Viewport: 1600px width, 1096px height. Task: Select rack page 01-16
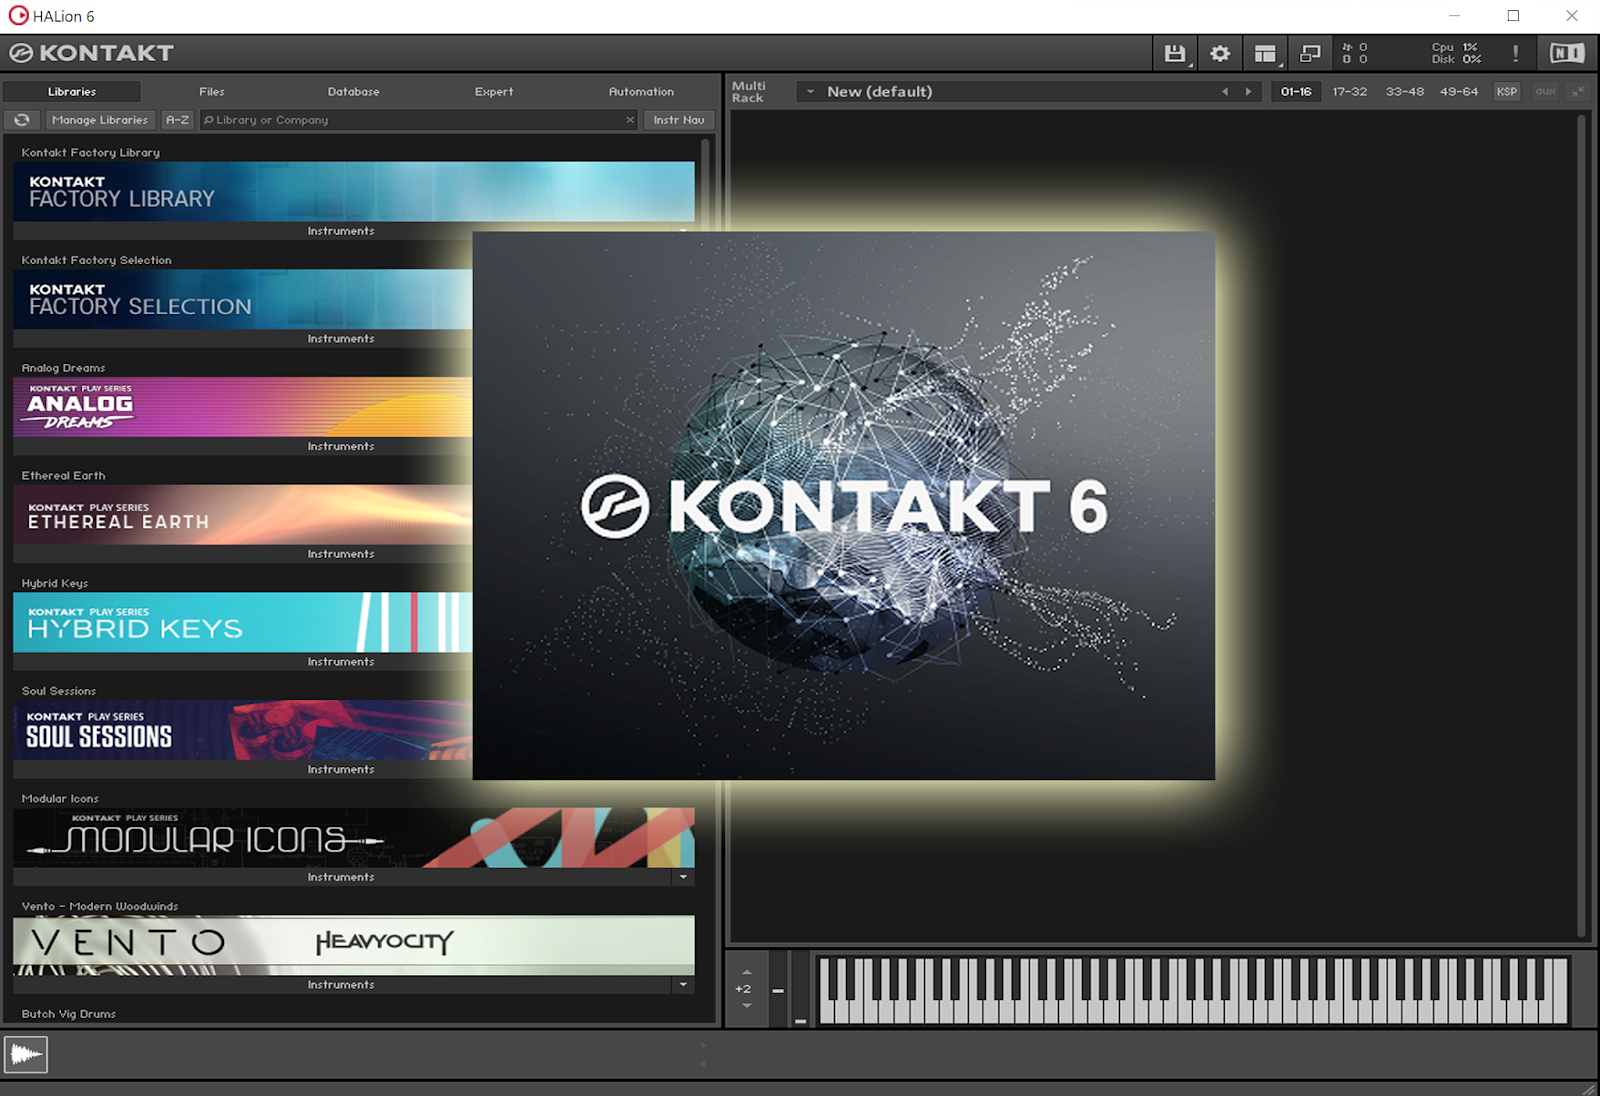coord(1296,92)
